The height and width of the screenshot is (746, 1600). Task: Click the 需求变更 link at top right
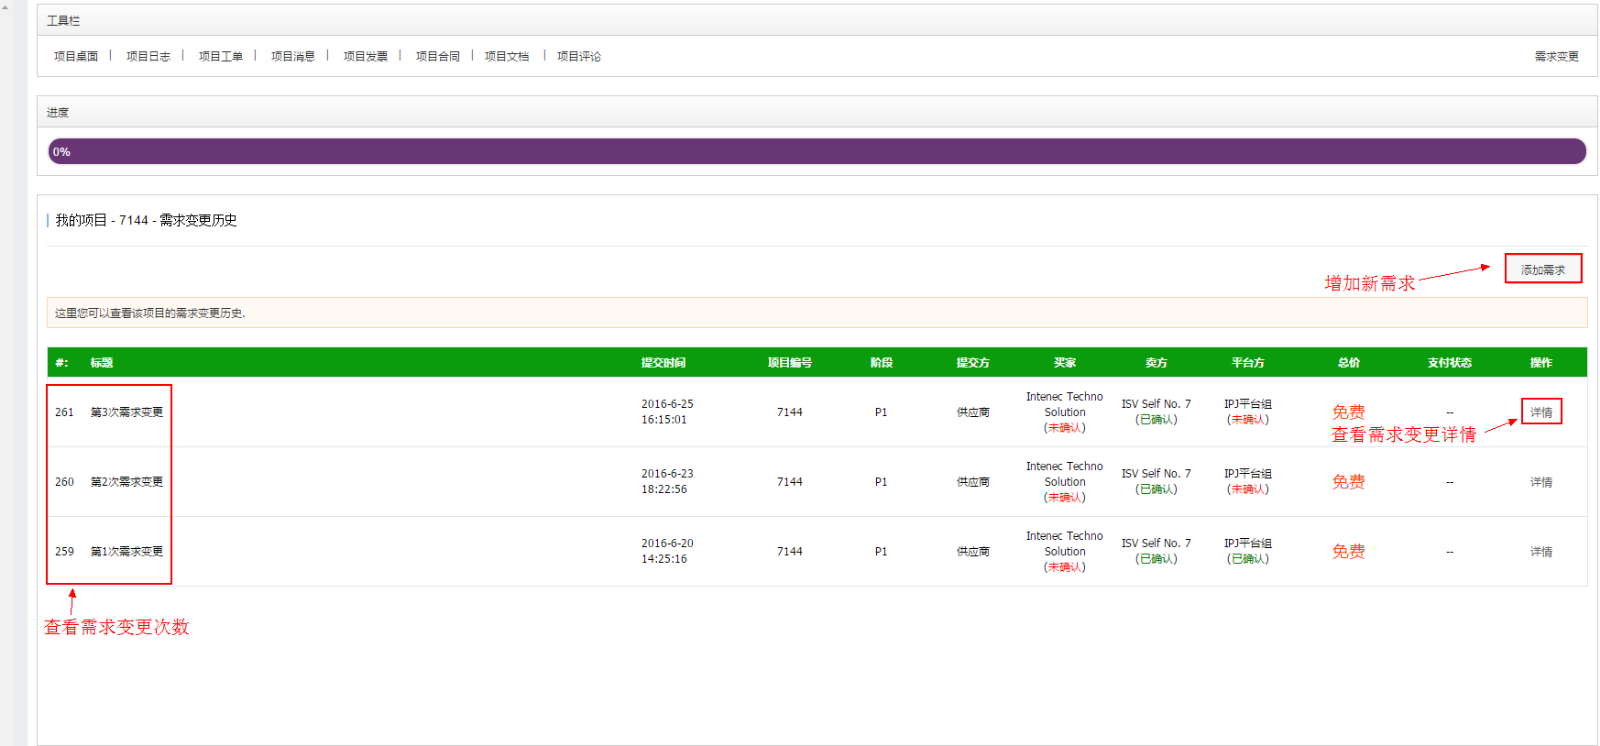1556,57
